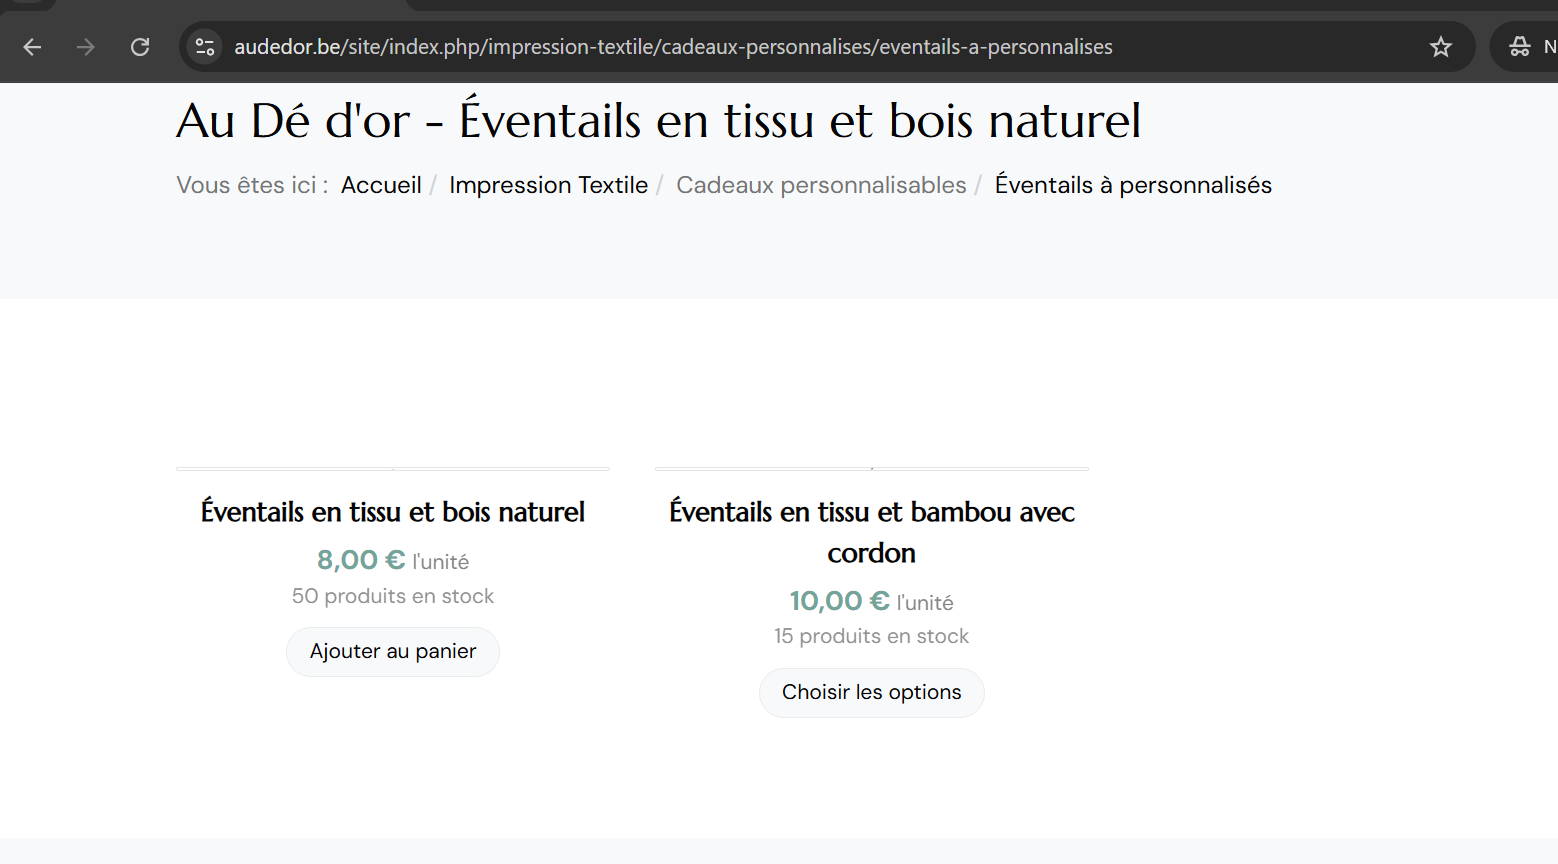Open product Éventails en tissu et bois naturel
Image resolution: width=1558 pixels, height=864 pixels.
click(393, 512)
